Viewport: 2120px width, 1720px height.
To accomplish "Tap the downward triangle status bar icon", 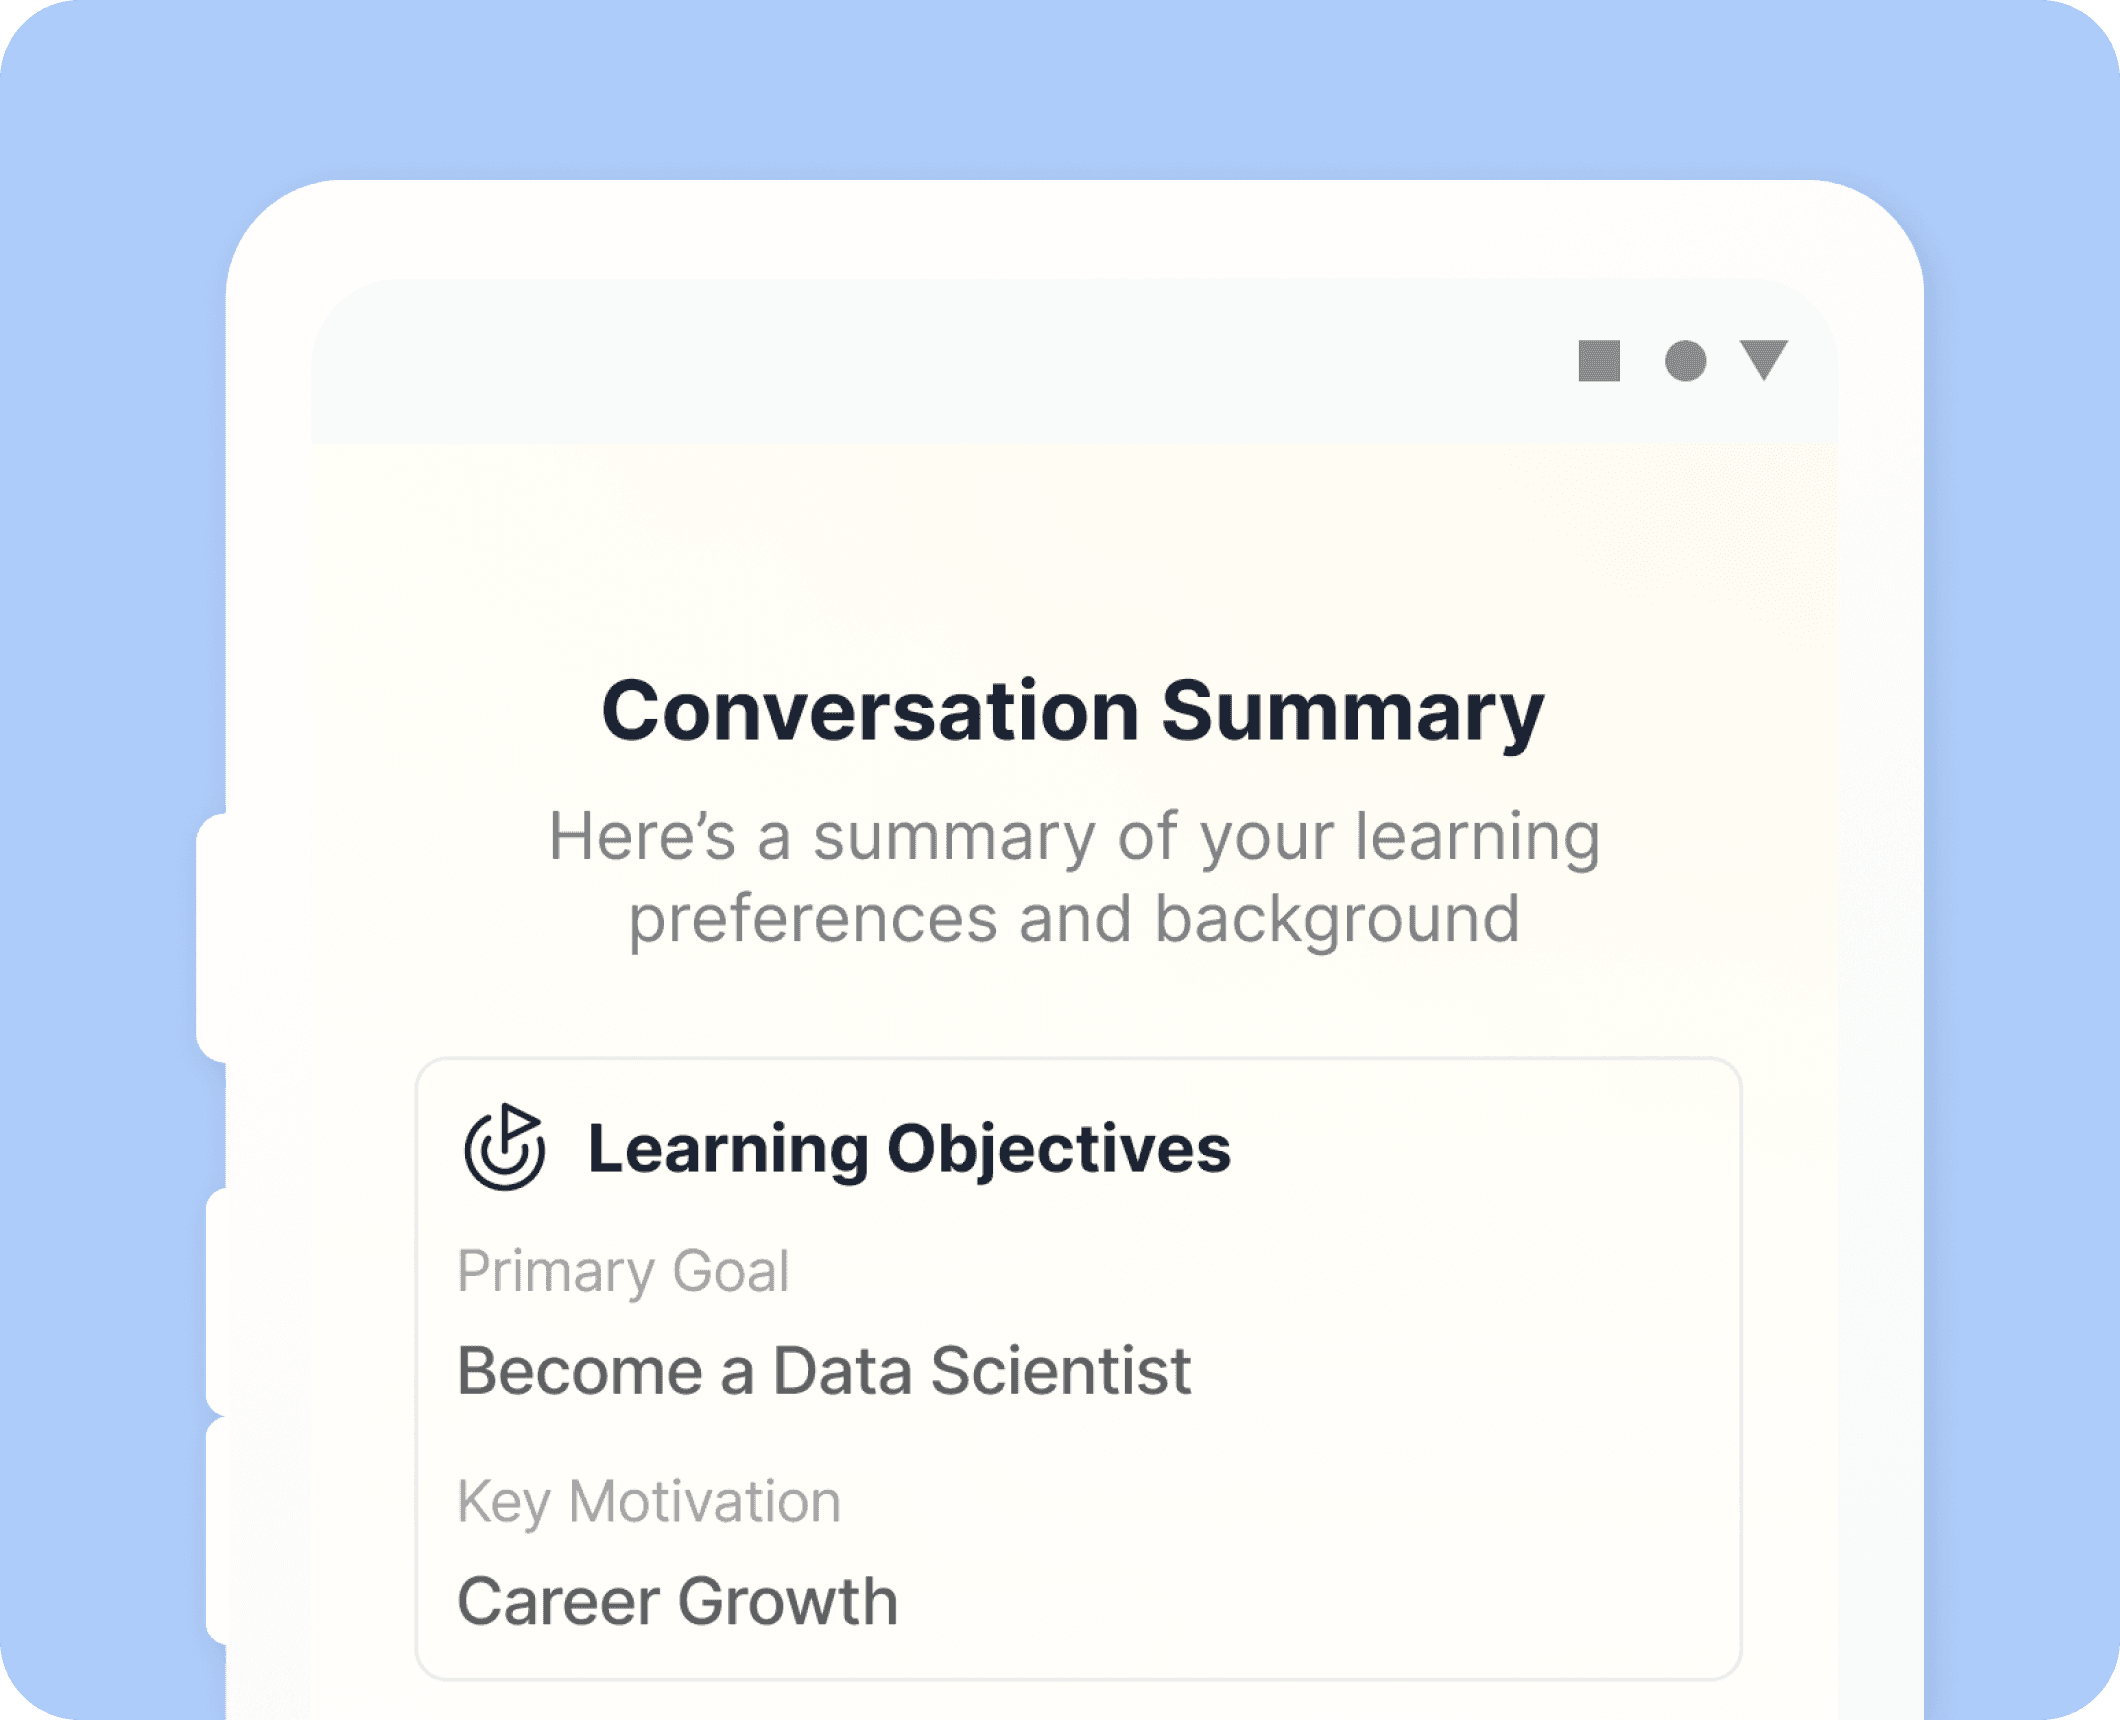I will click(x=1764, y=360).
